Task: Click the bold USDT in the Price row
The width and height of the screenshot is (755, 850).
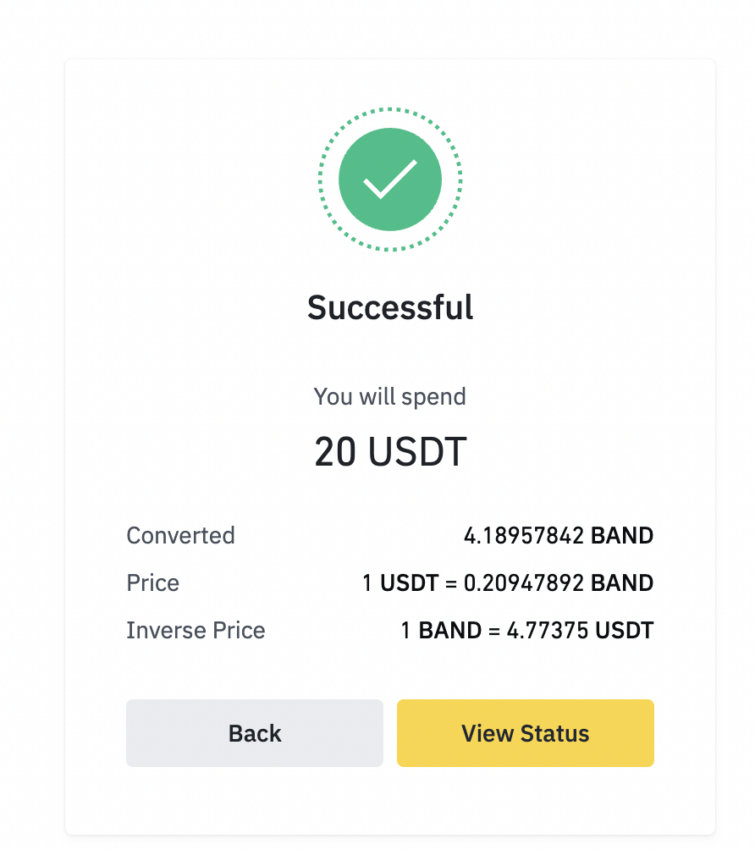Action: pos(407,583)
